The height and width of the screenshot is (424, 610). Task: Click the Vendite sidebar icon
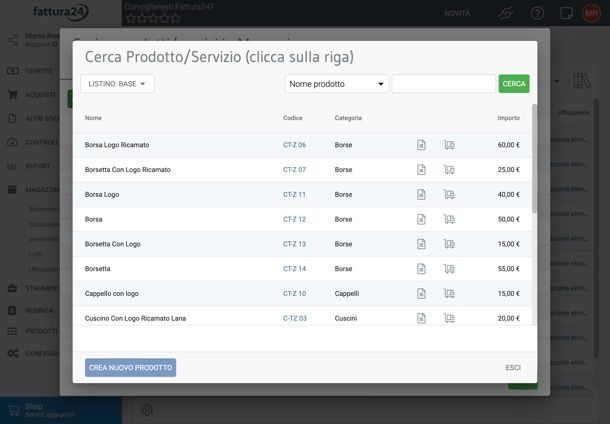pos(12,71)
